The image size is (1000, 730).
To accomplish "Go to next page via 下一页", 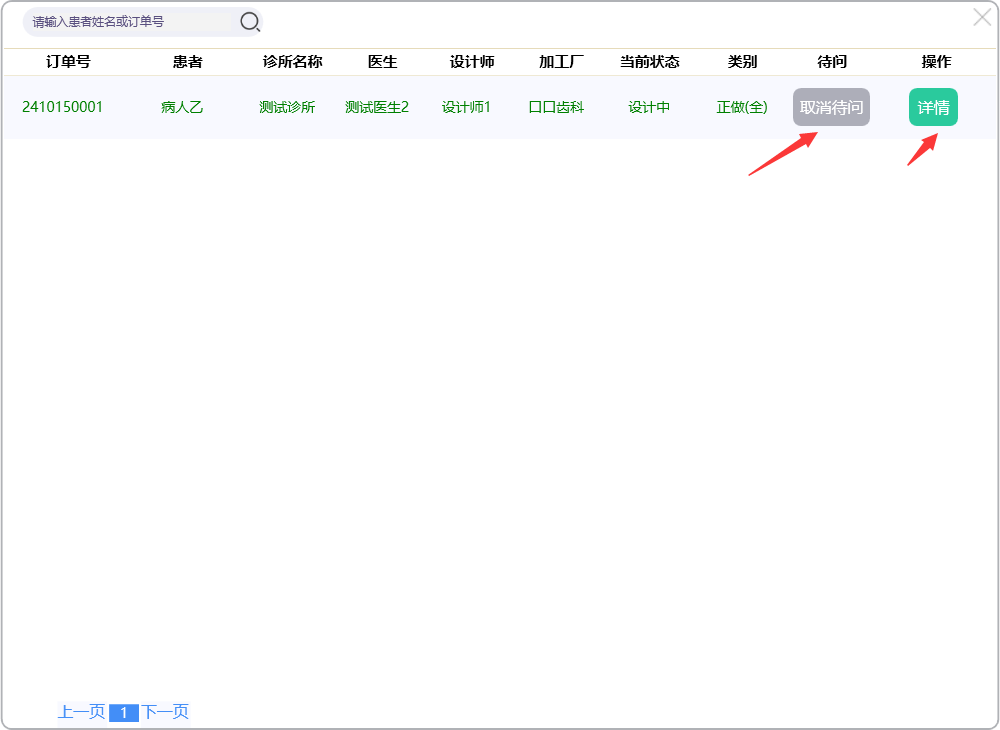I will [x=165, y=712].
